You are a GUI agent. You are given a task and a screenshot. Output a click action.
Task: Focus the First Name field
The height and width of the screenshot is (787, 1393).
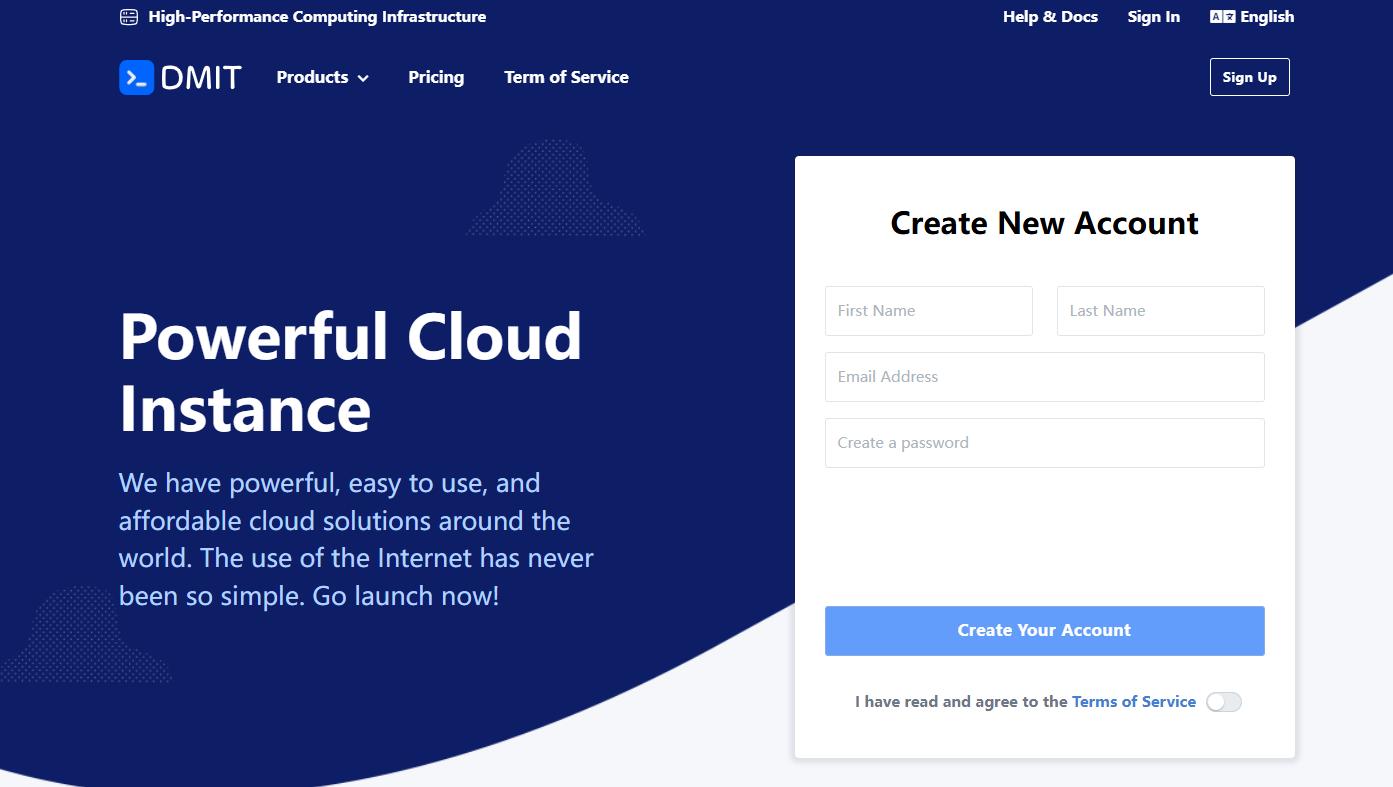[928, 311]
